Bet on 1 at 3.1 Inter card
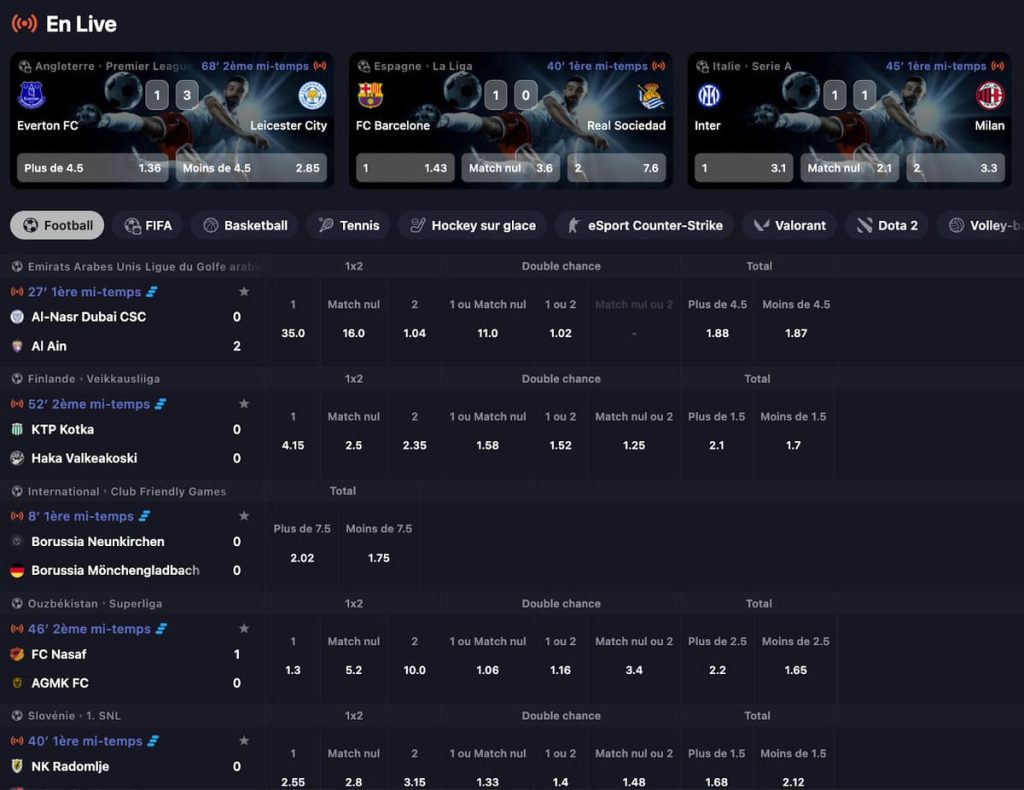Viewport: 1024px width, 790px height. (x=744, y=168)
